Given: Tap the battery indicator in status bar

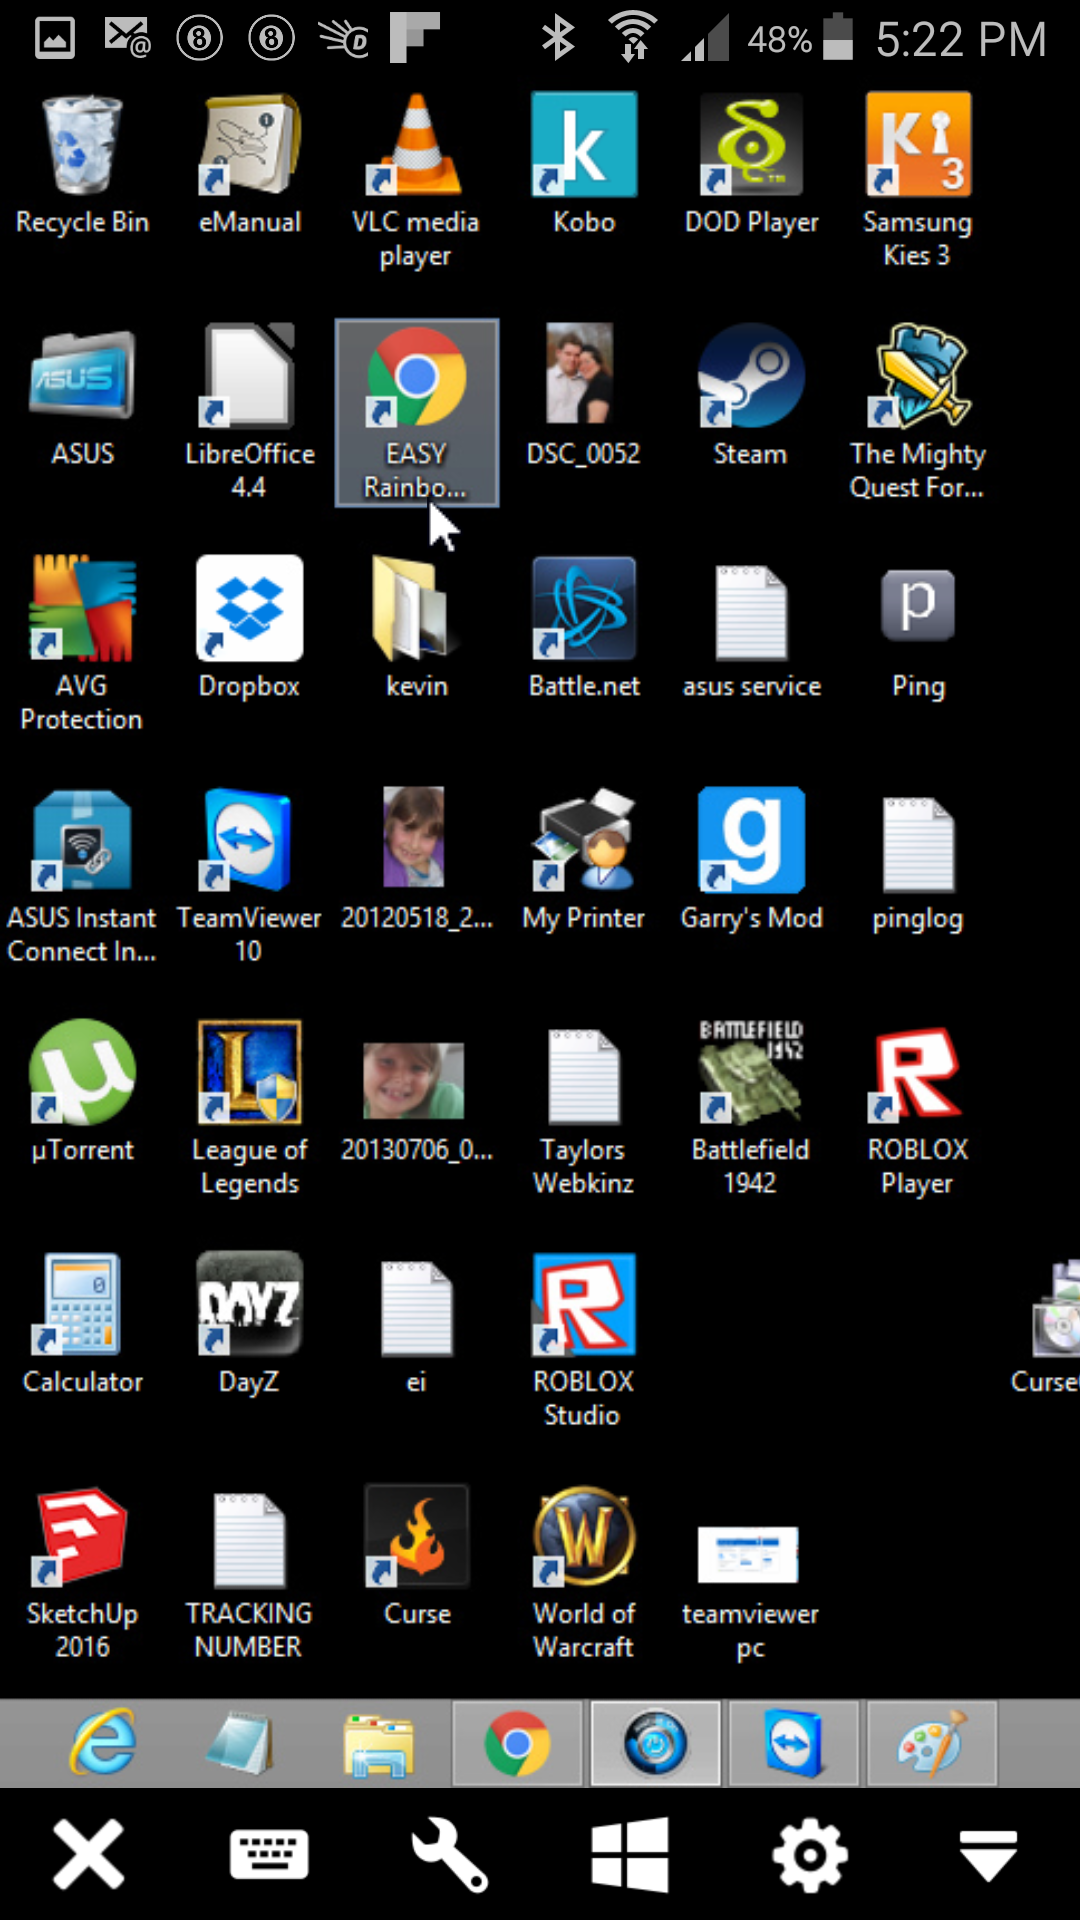Looking at the screenshot, I should click(838, 38).
